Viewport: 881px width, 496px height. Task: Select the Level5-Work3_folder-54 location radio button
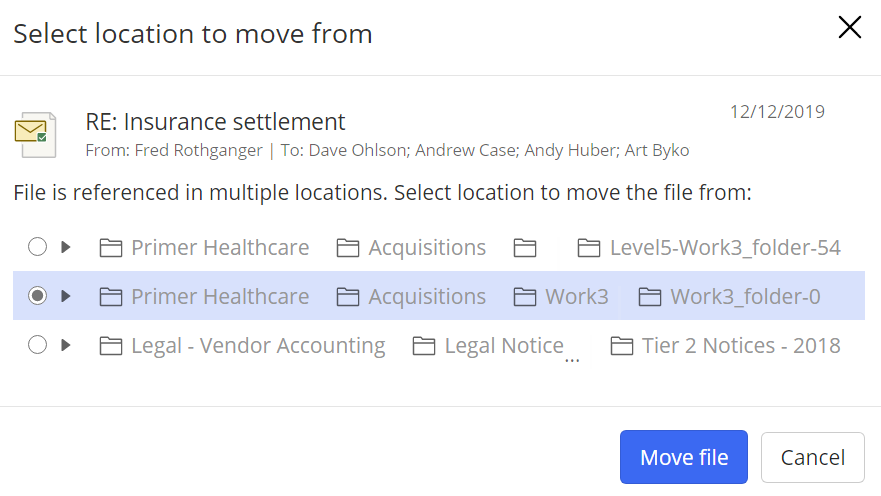[37, 247]
